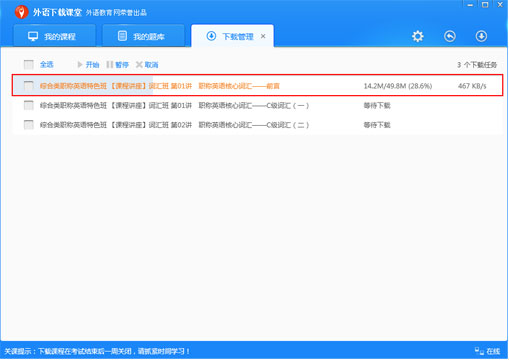
Task: Click the 3 个下载任务 count label
Action: coord(477,65)
